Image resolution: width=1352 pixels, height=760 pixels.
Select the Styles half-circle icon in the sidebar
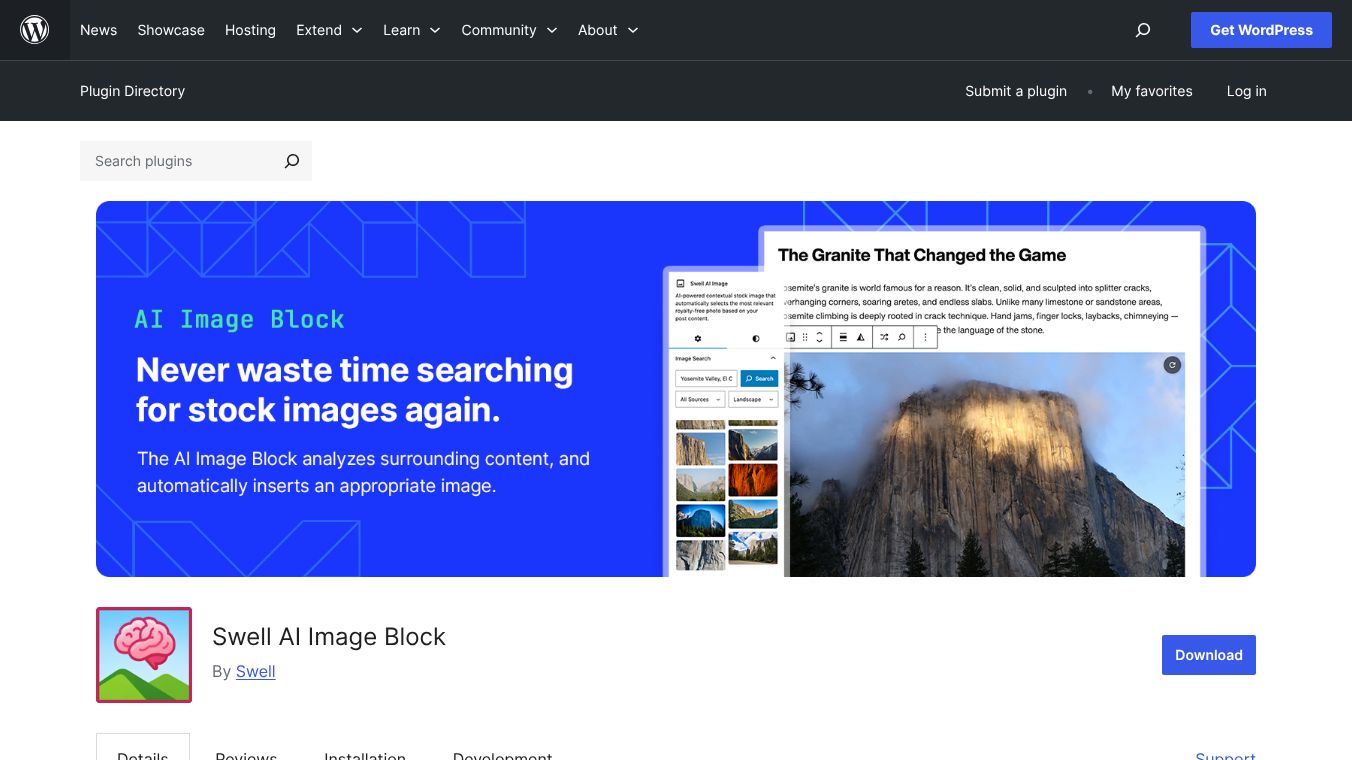[756, 338]
